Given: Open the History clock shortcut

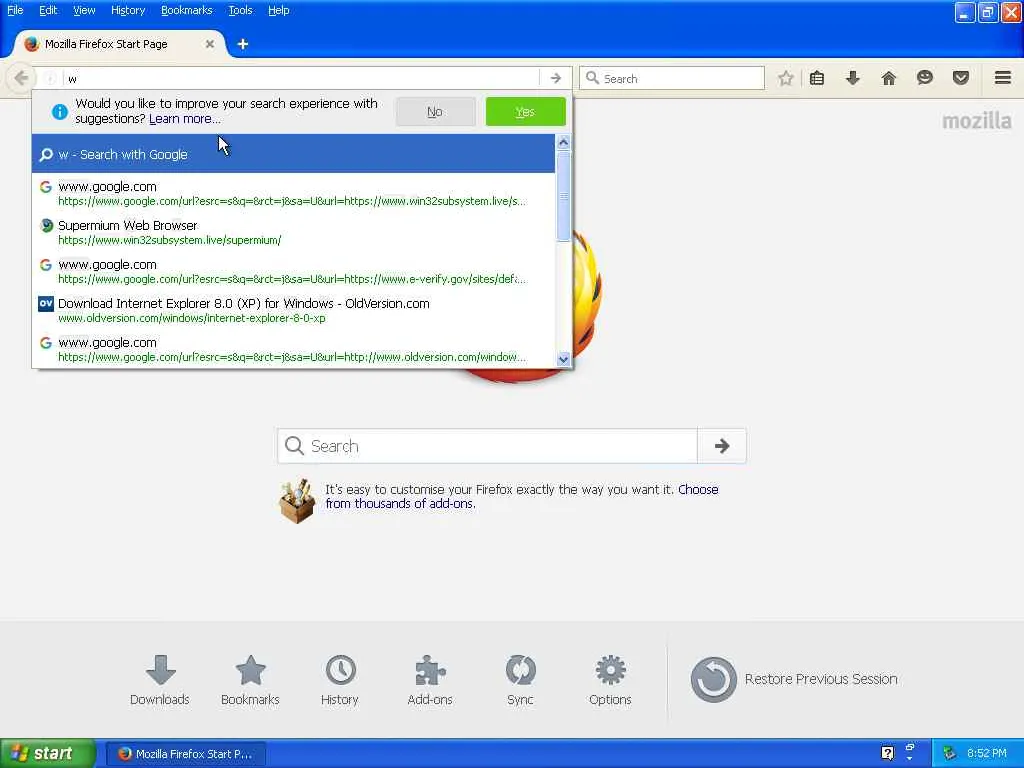Looking at the screenshot, I should click(x=340, y=680).
